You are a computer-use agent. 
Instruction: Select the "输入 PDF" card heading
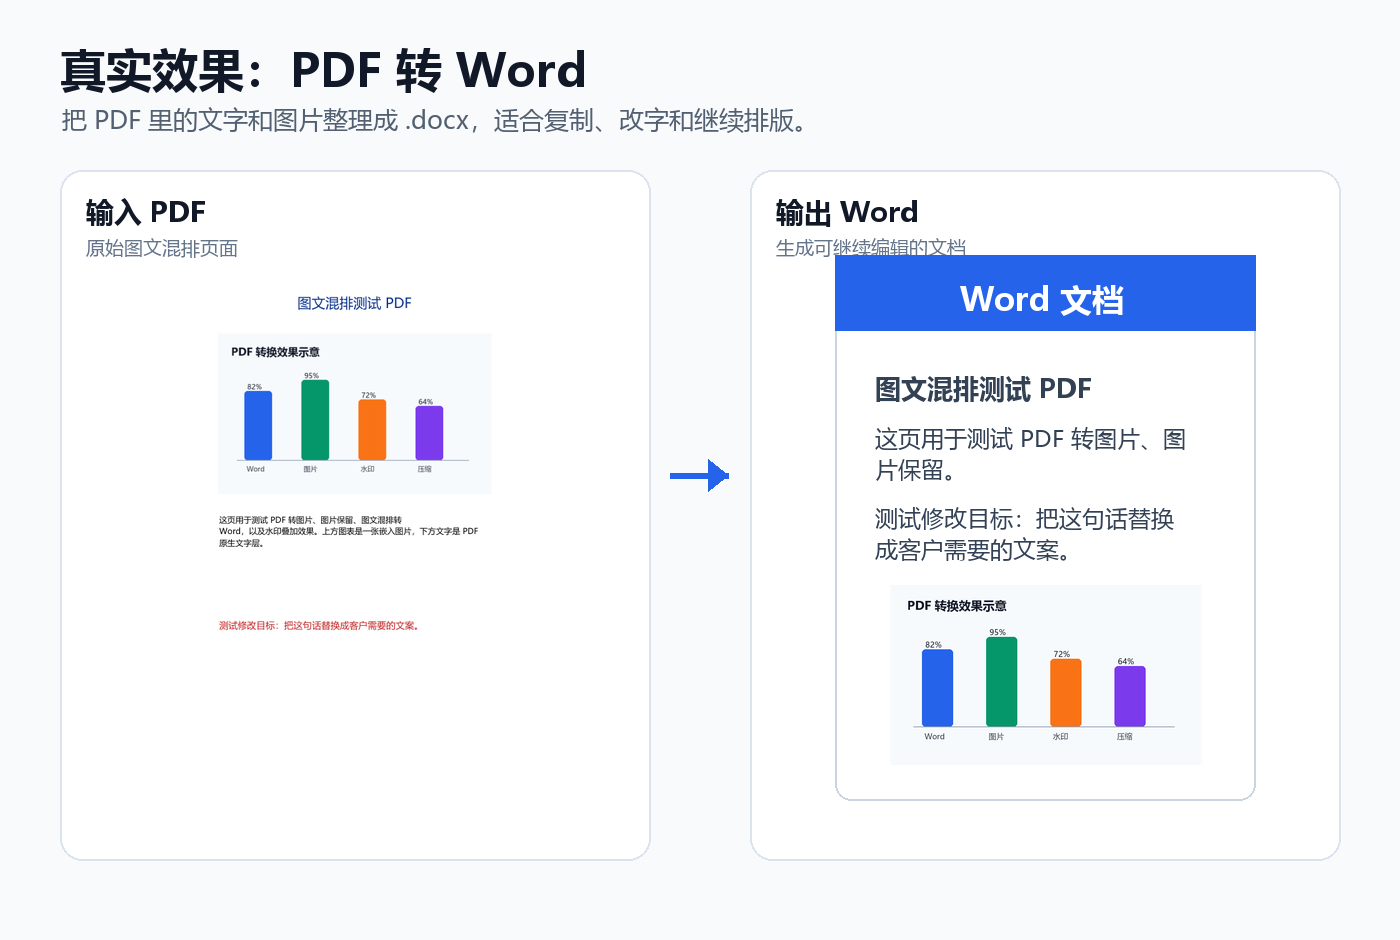[x=146, y=212]
